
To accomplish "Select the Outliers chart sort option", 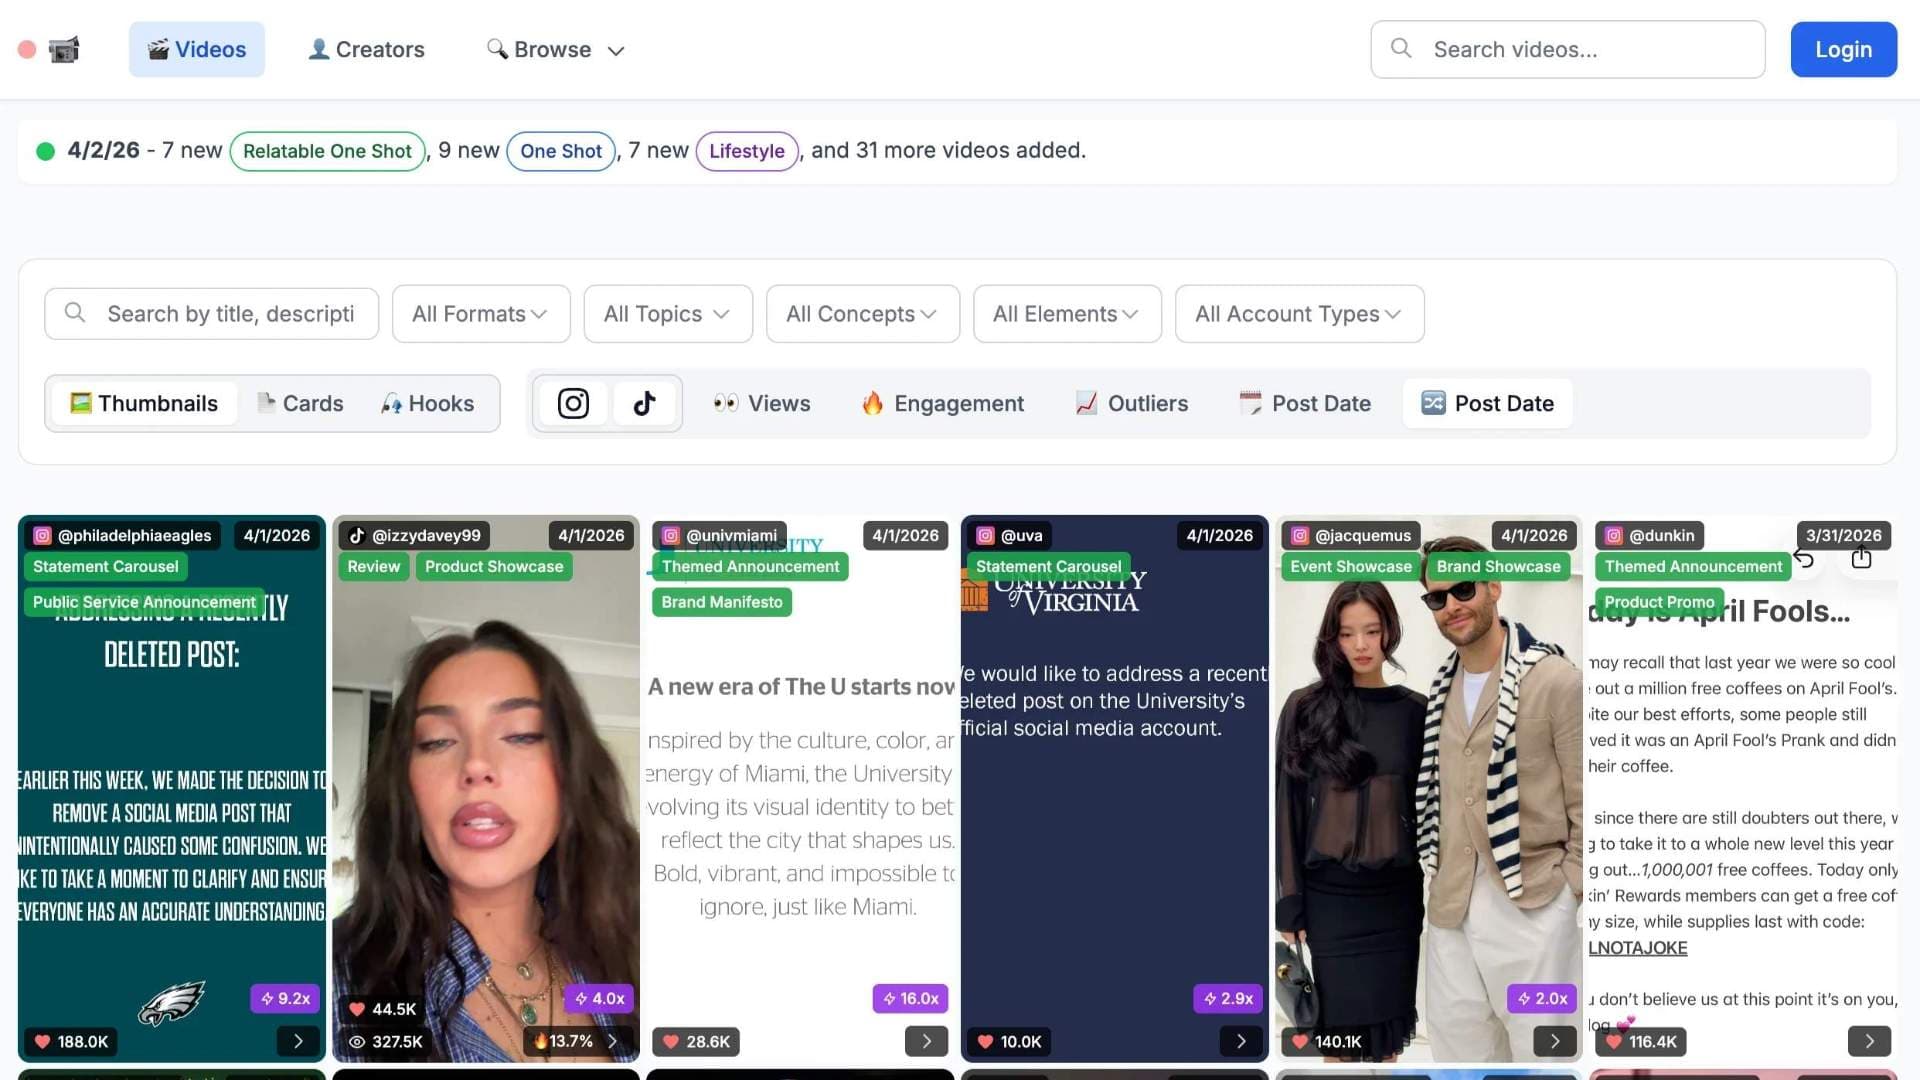I will tap(1130, 403).
